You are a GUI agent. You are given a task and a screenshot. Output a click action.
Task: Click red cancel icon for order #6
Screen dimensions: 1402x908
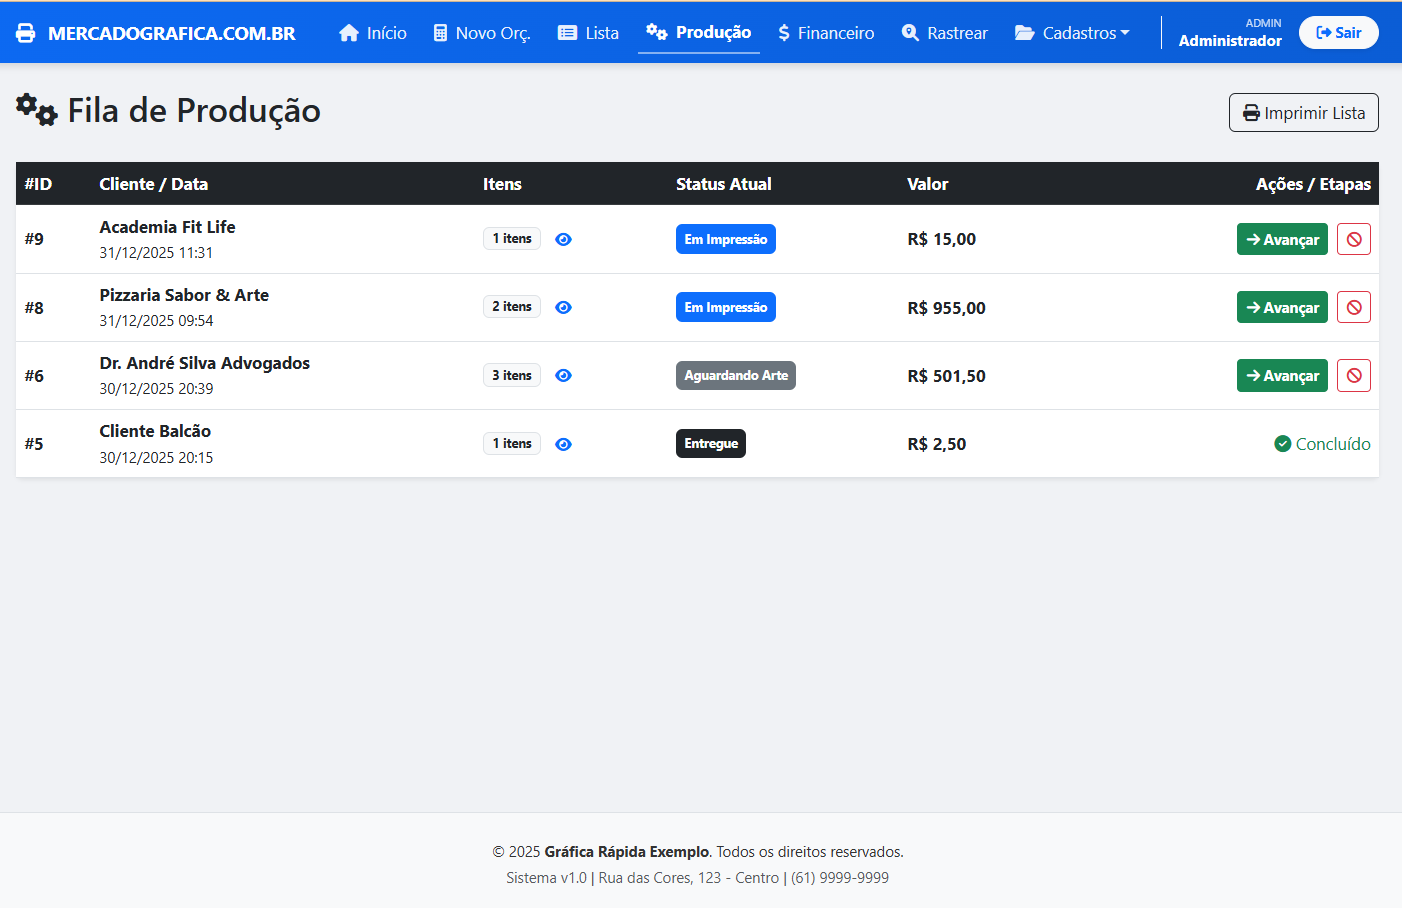1353,375
